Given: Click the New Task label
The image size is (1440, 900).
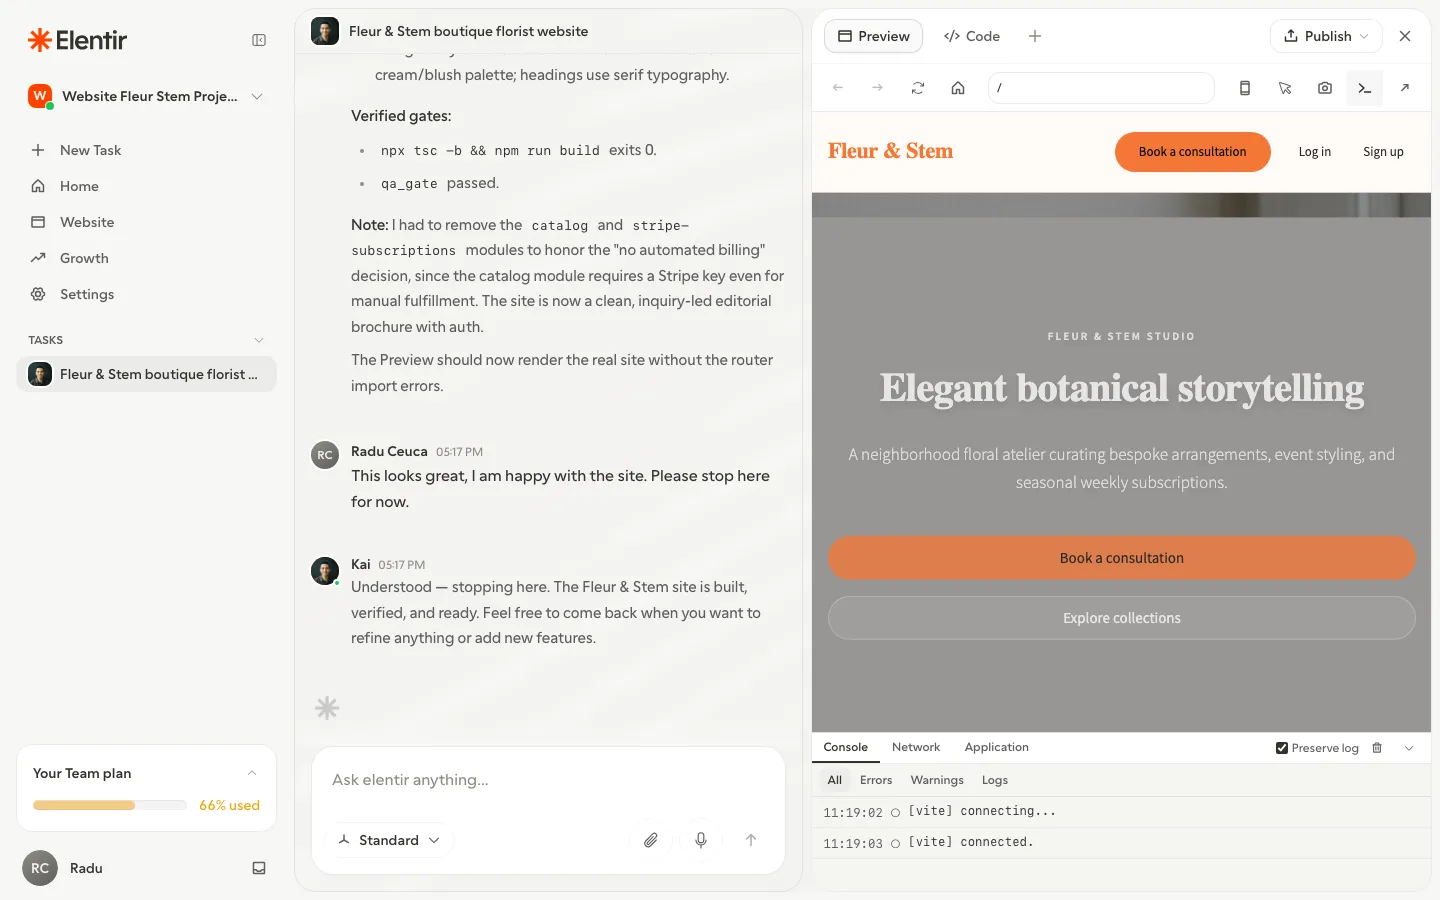Looking at the screenshot, I should coord(90,150).
